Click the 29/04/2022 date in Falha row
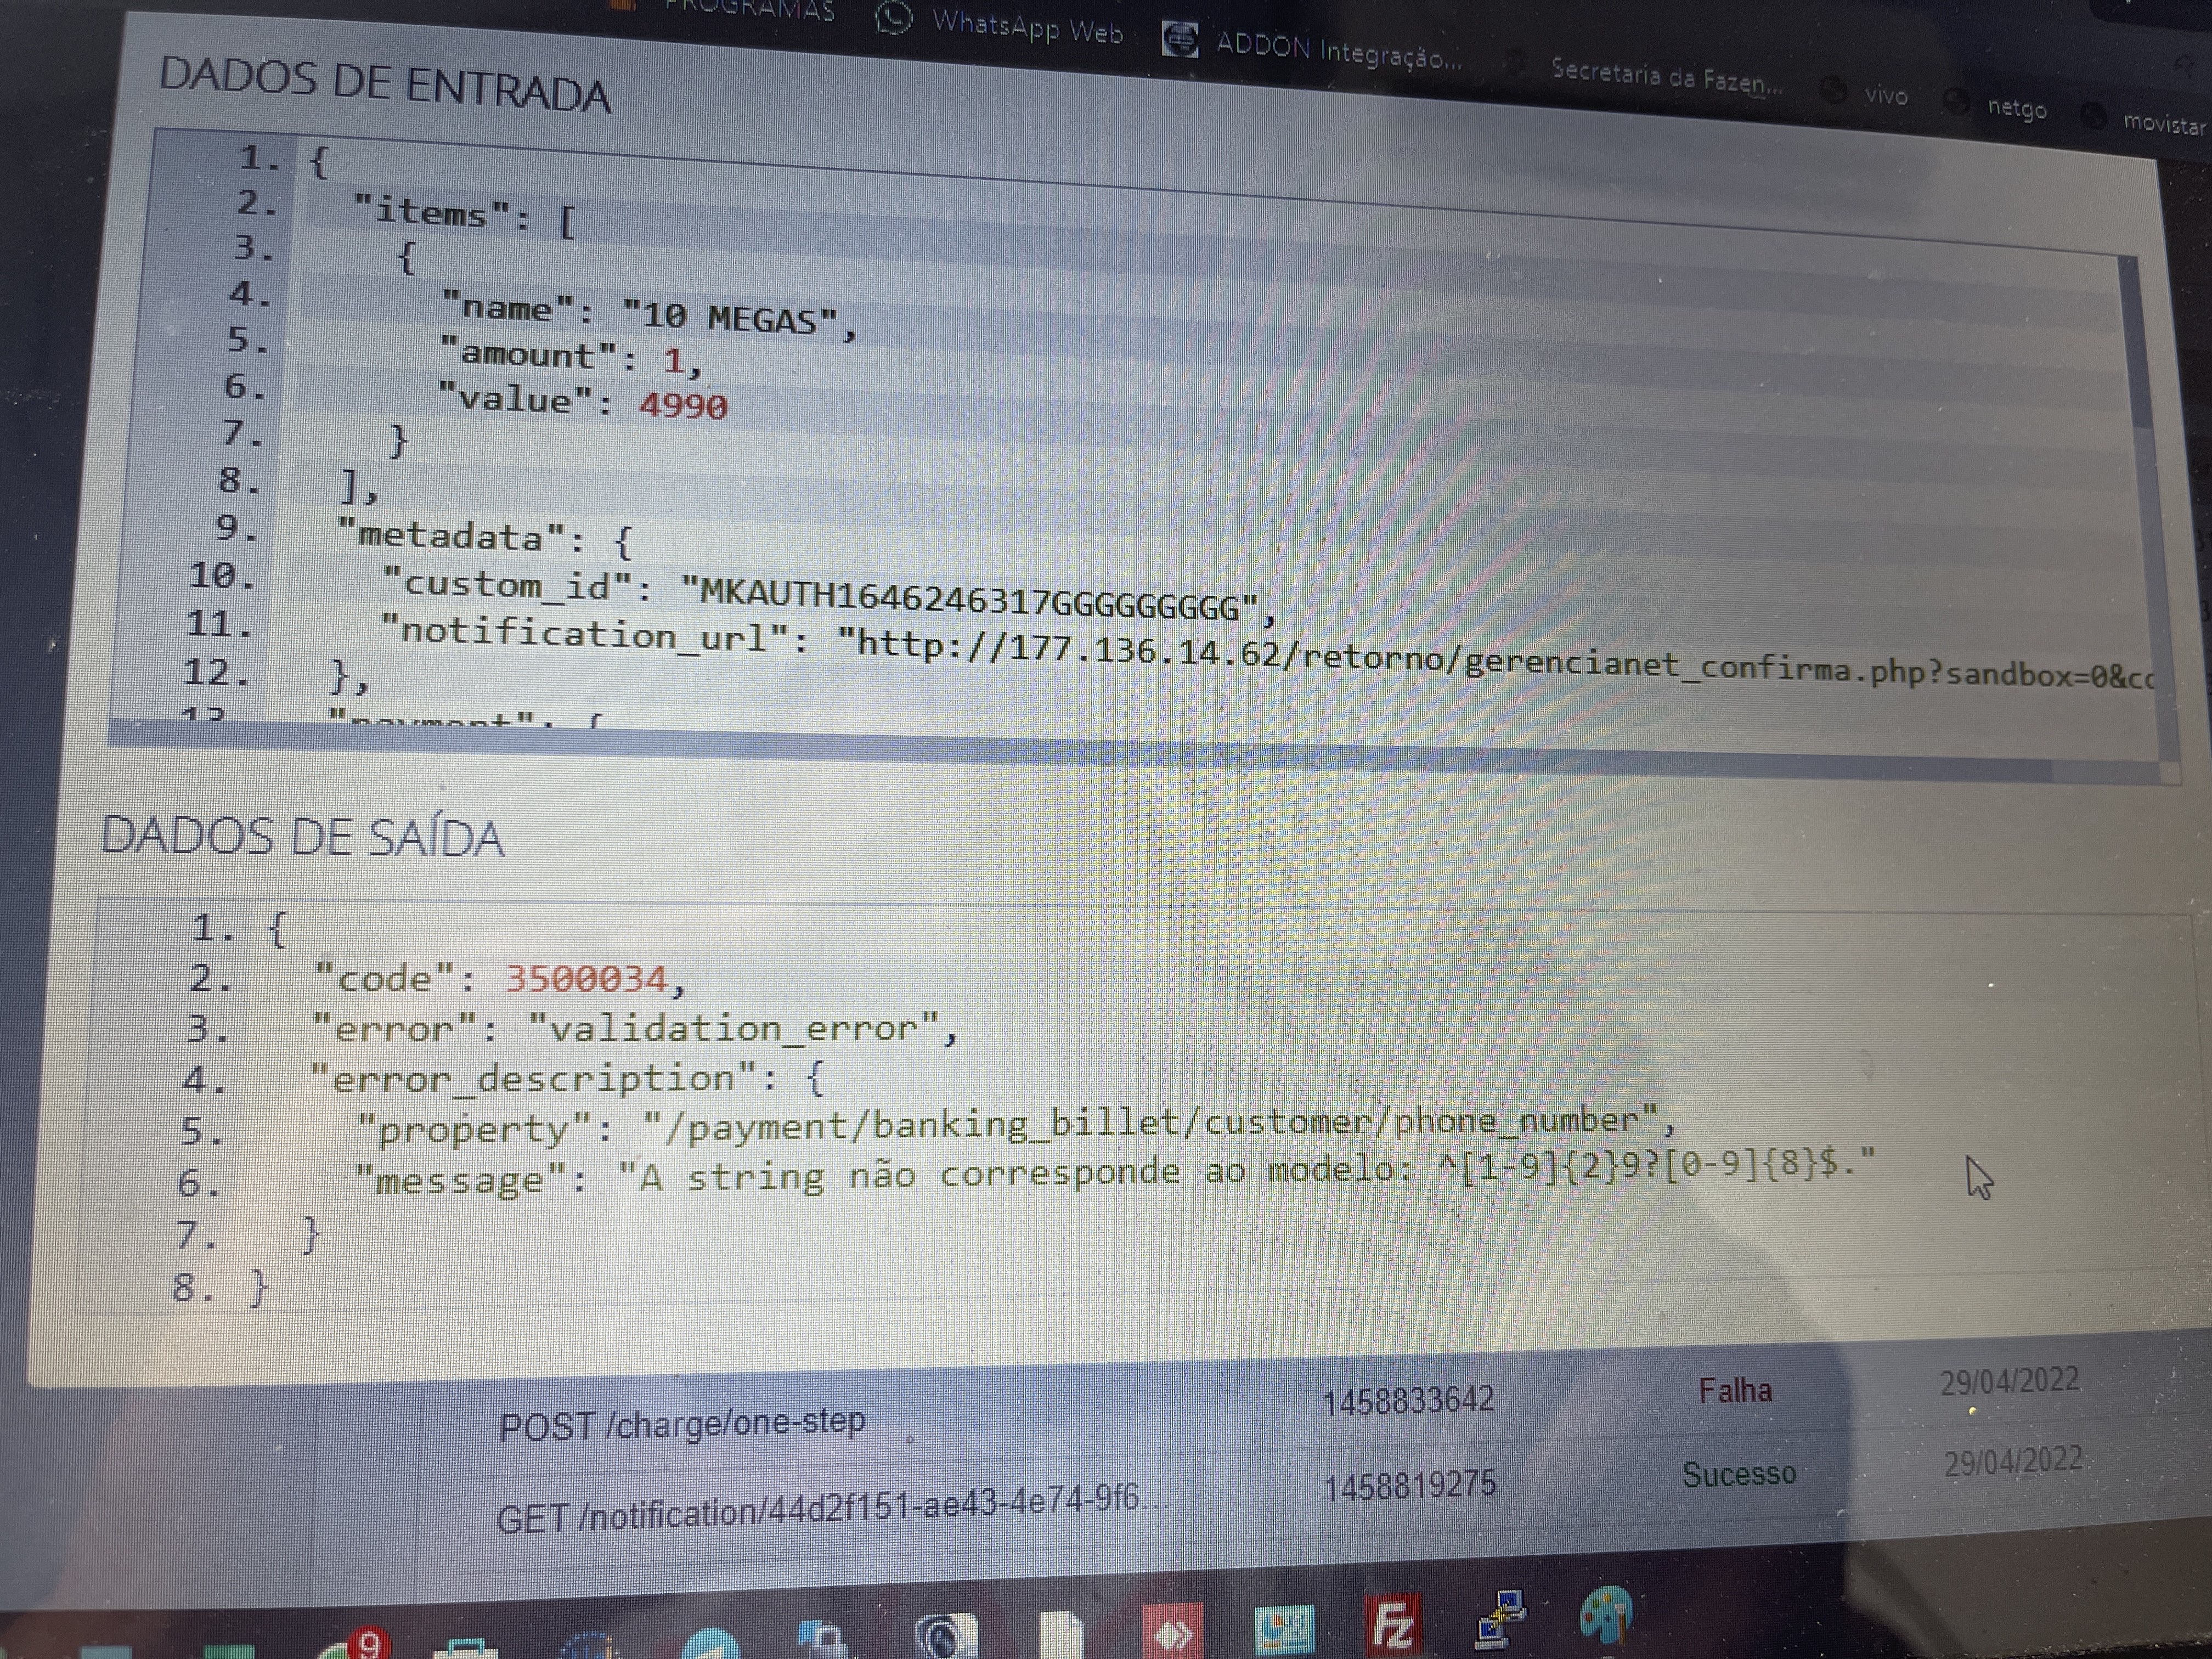 [x=2010, y=1381]
